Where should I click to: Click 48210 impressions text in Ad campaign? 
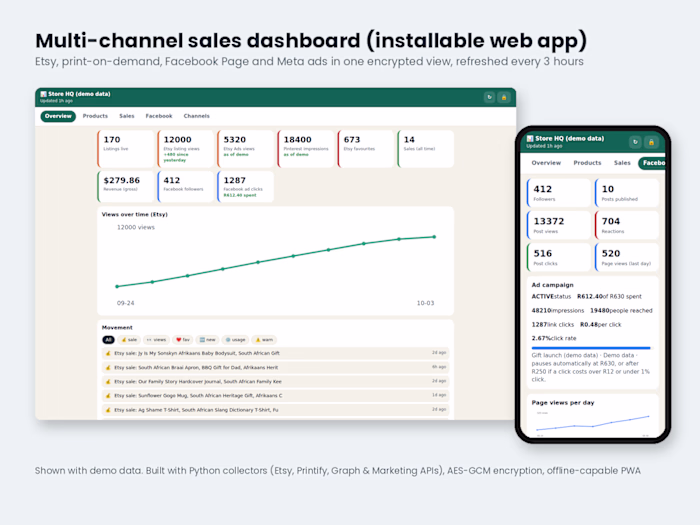(558, 310)
